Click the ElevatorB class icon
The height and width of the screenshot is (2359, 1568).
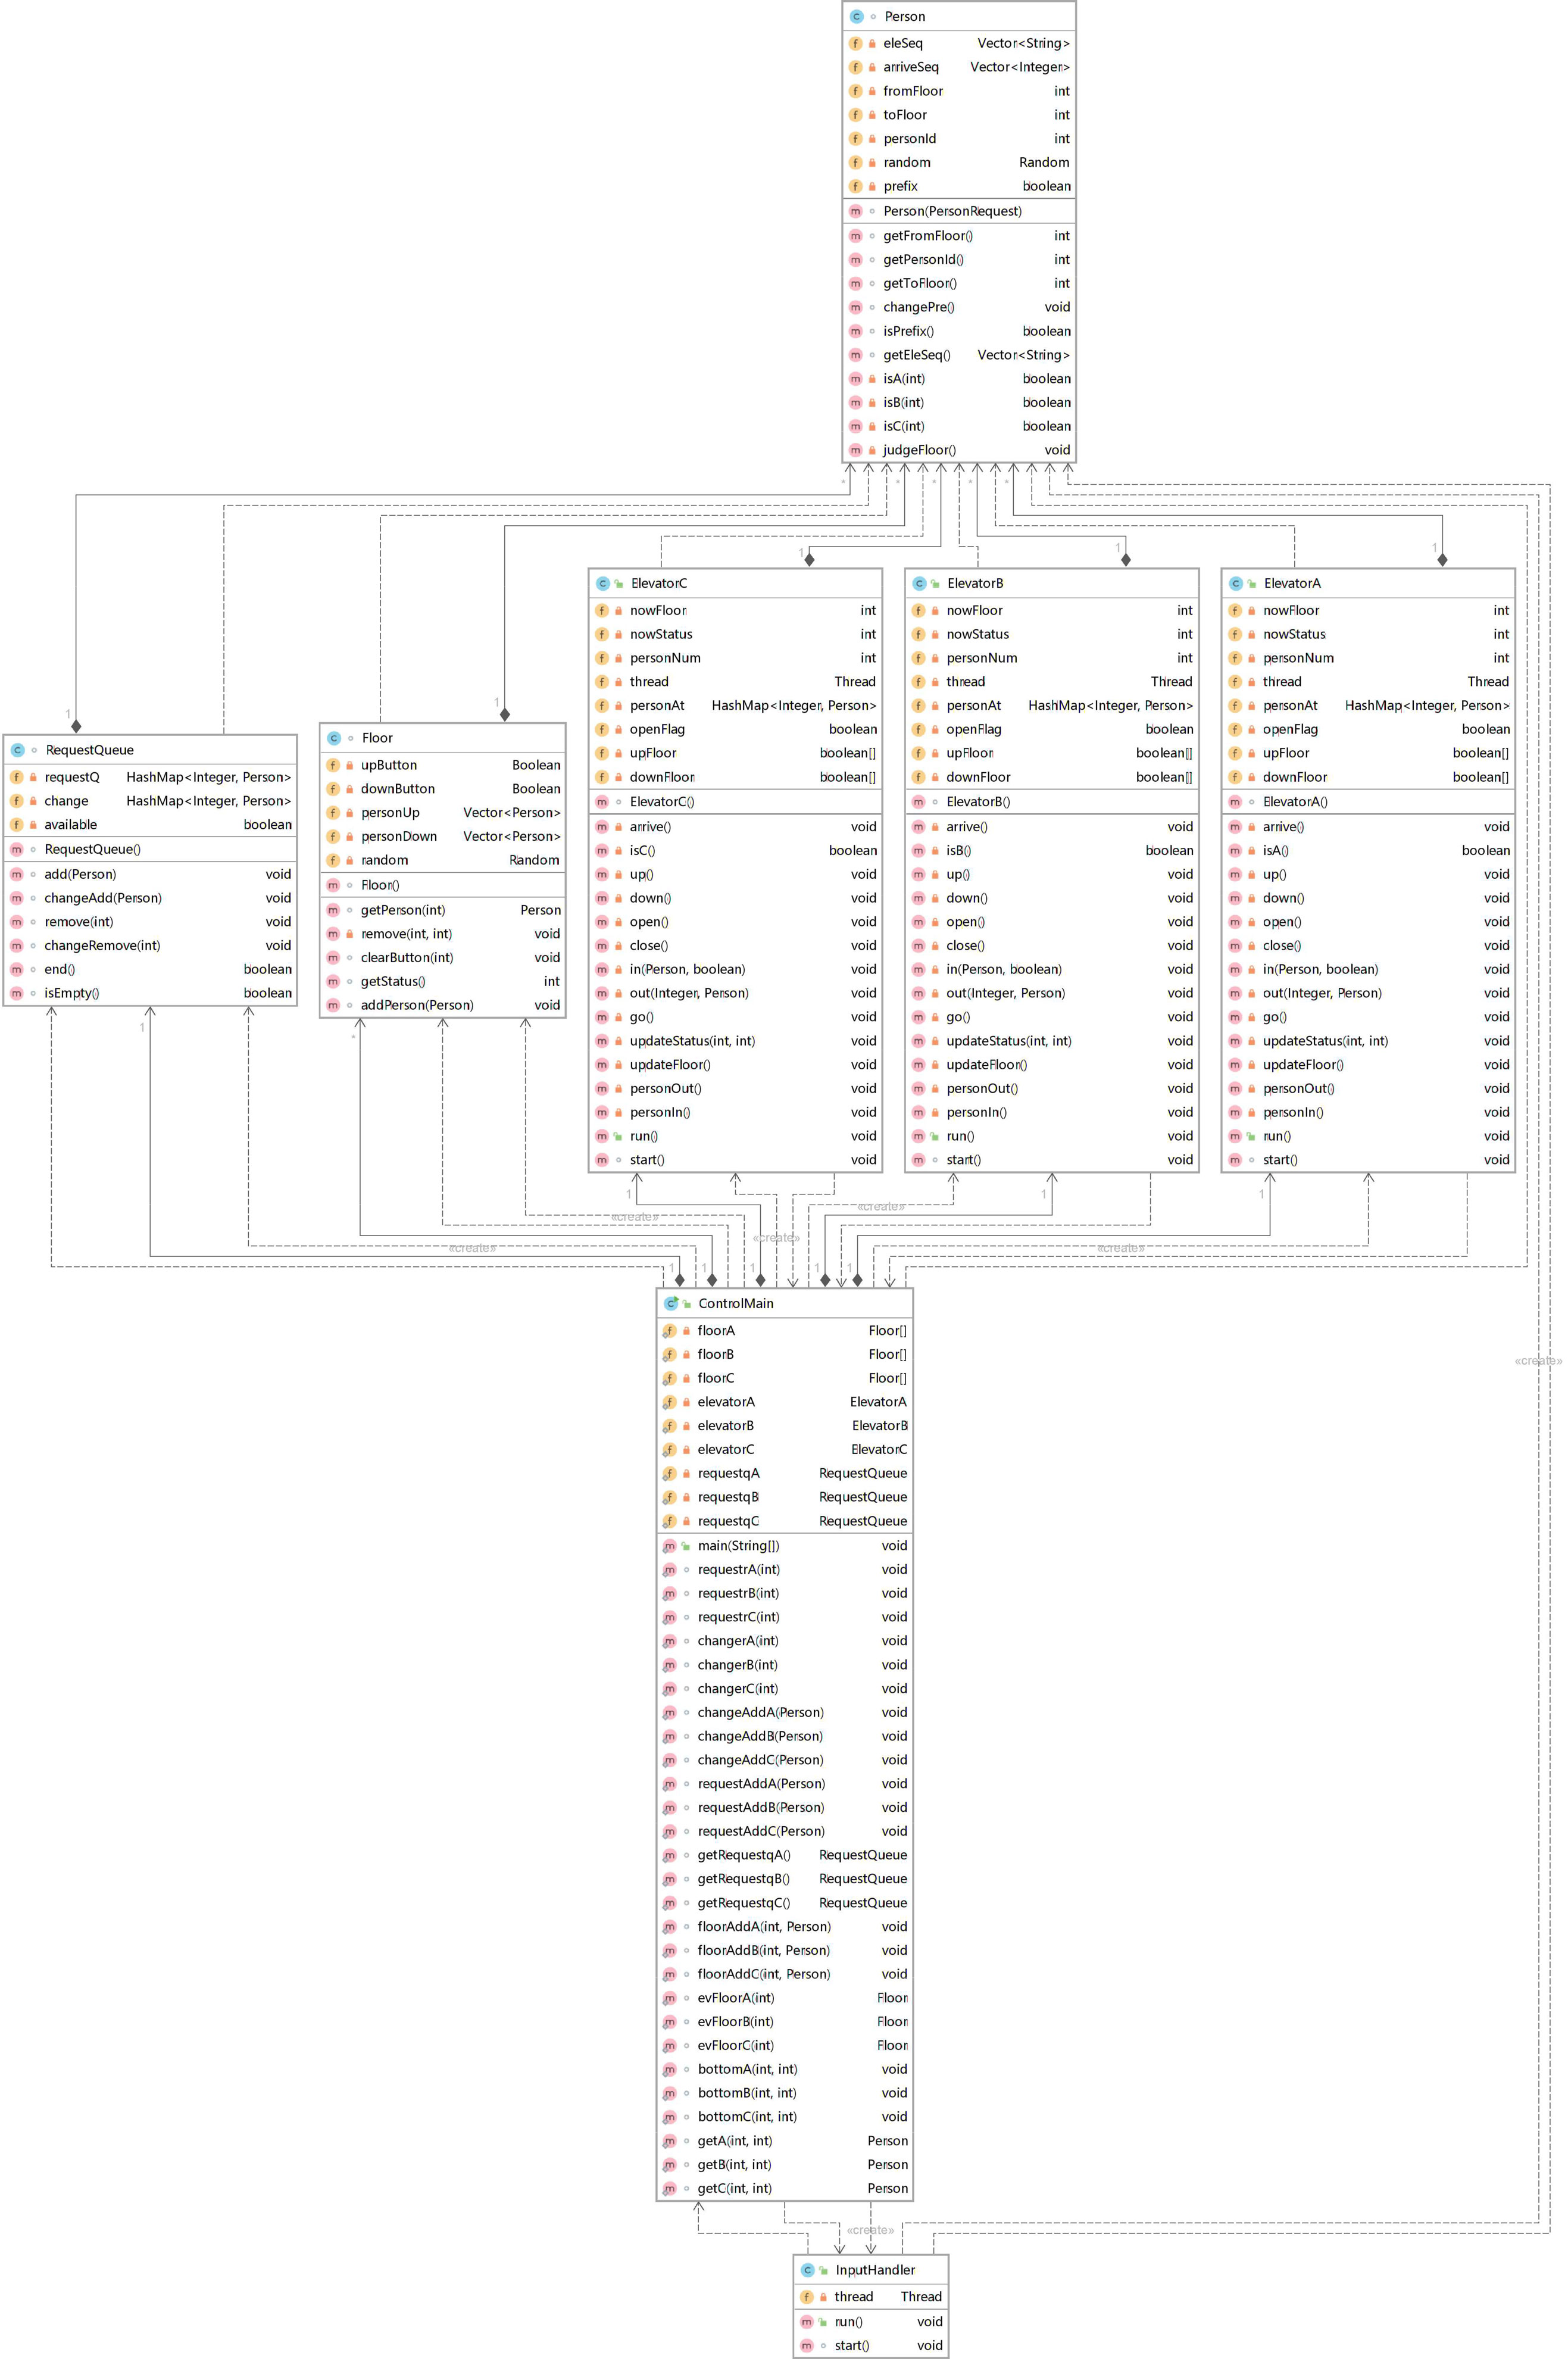coord(919,583)
